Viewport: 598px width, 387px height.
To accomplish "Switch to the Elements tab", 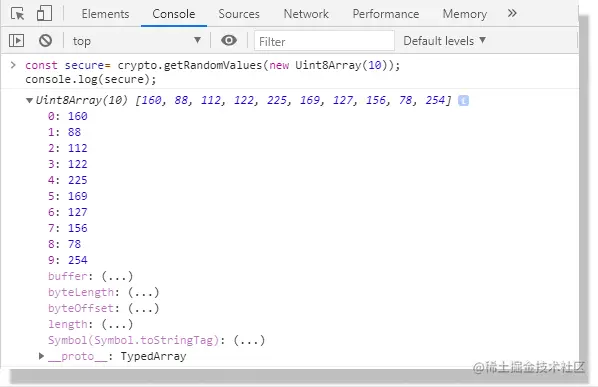I will (105, 14).
